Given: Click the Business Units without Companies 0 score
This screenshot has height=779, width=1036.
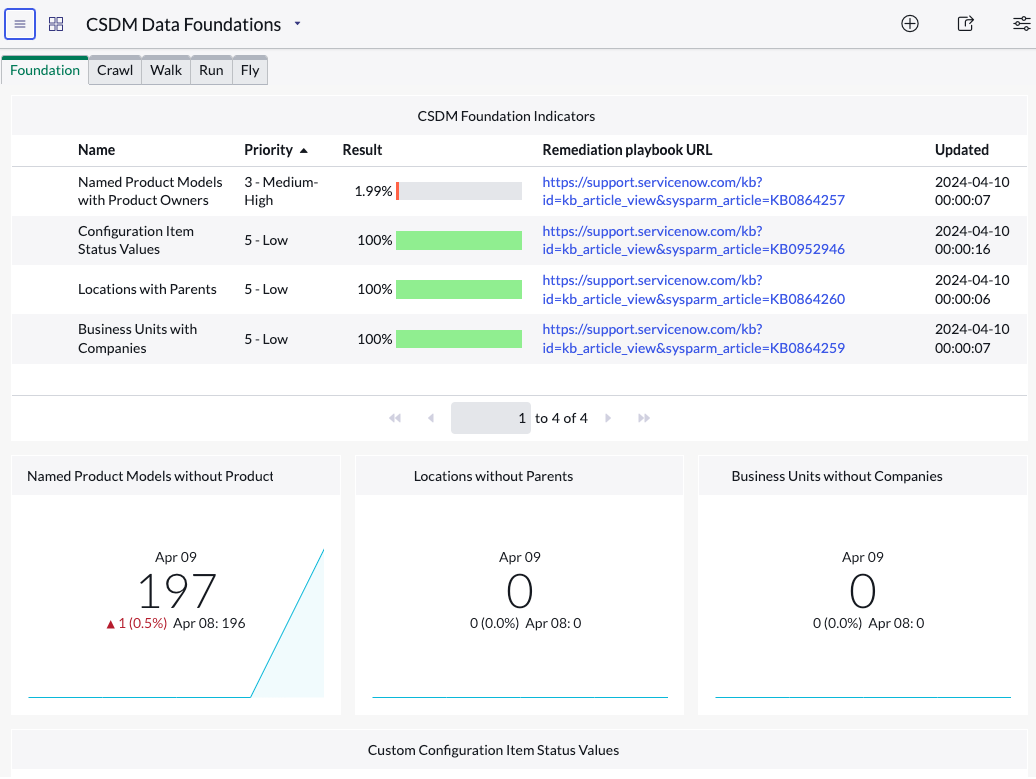Looking at the screenshot, I should [862, 591].
